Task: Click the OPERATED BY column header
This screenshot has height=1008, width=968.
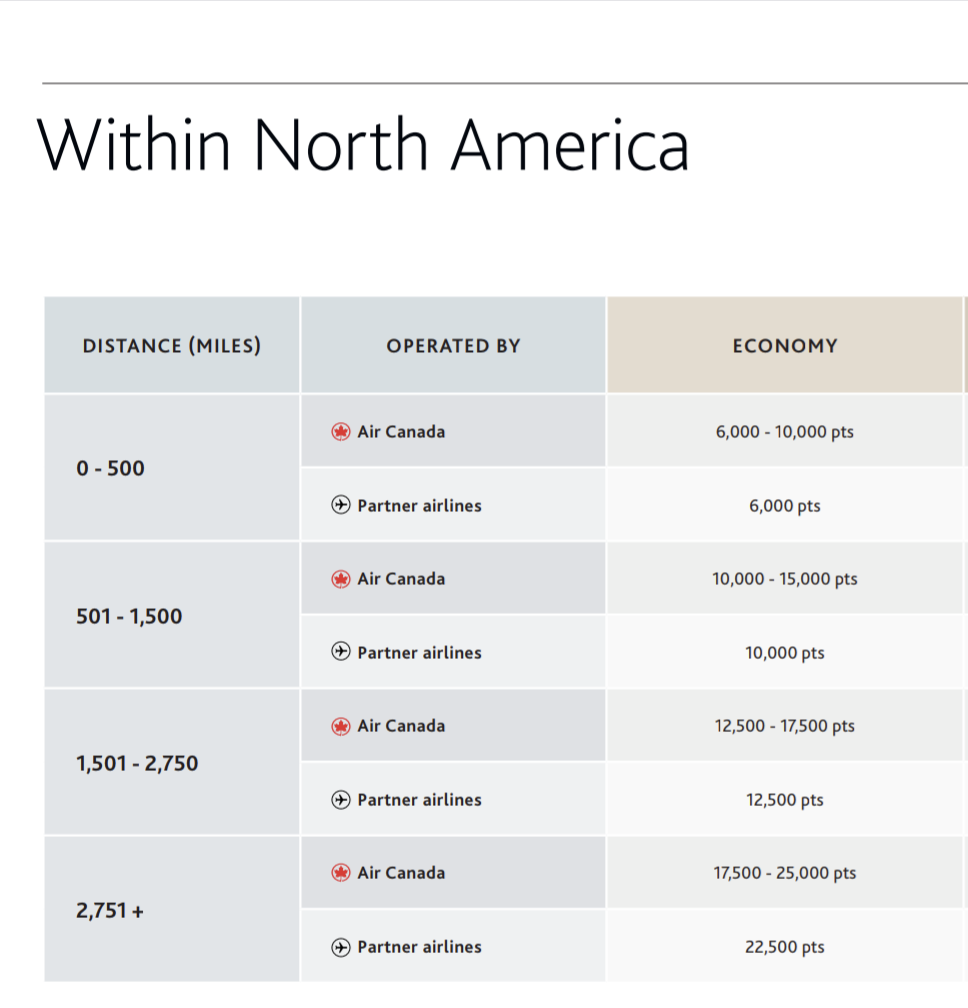Action: [x=453, y=346]
